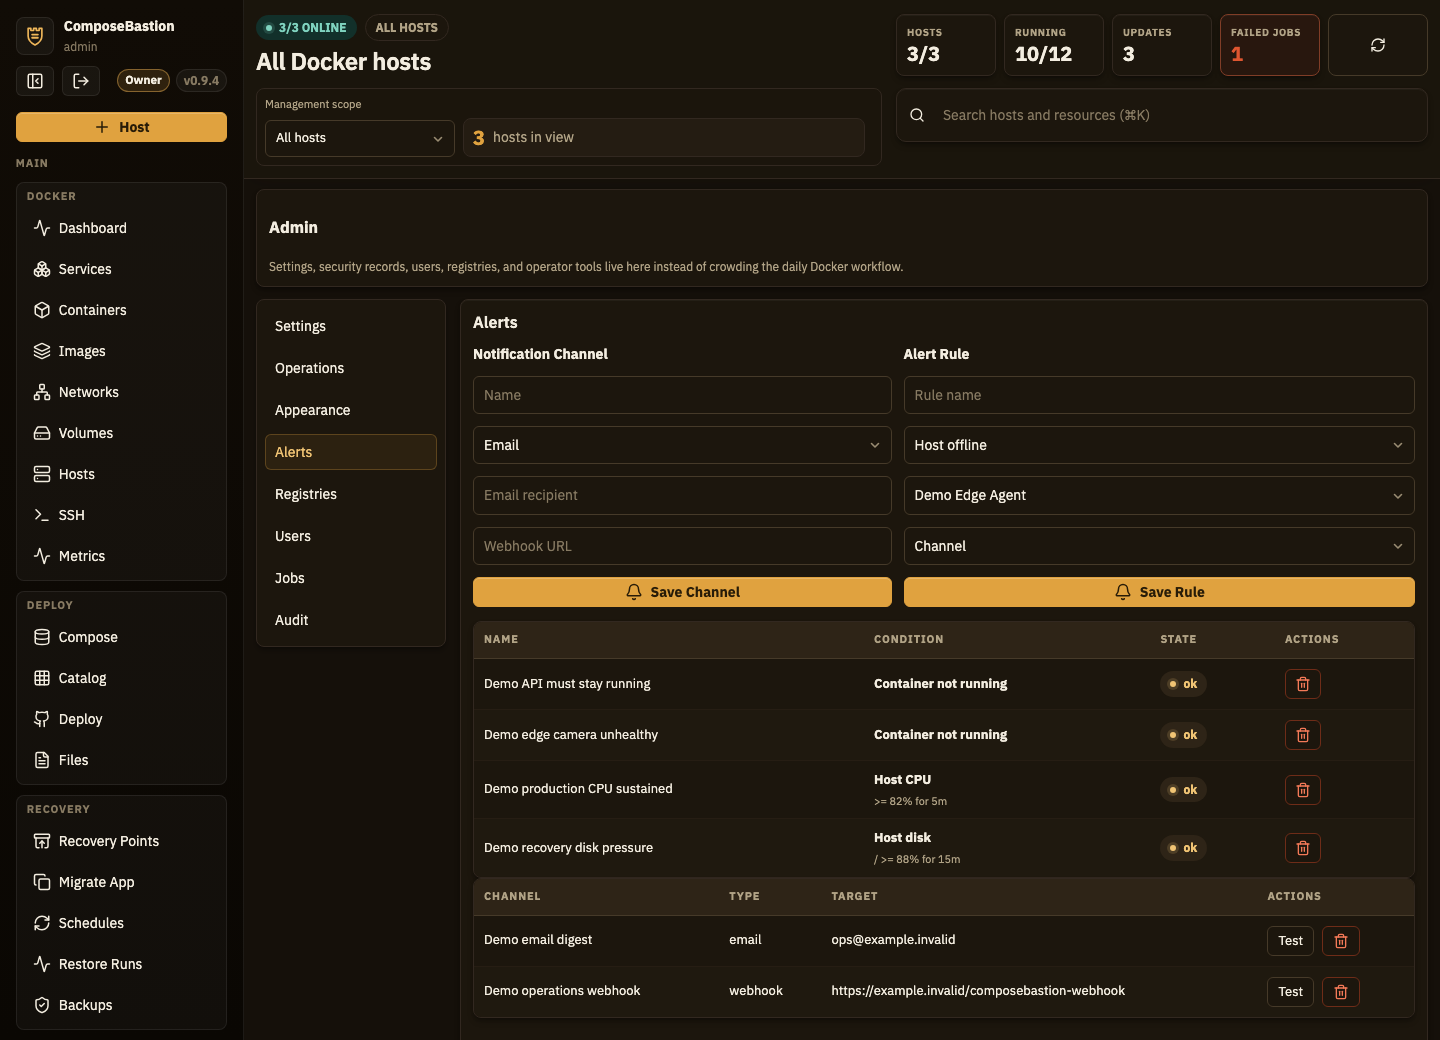
Task: Click the Compose database icon
Action: (42, 637)
